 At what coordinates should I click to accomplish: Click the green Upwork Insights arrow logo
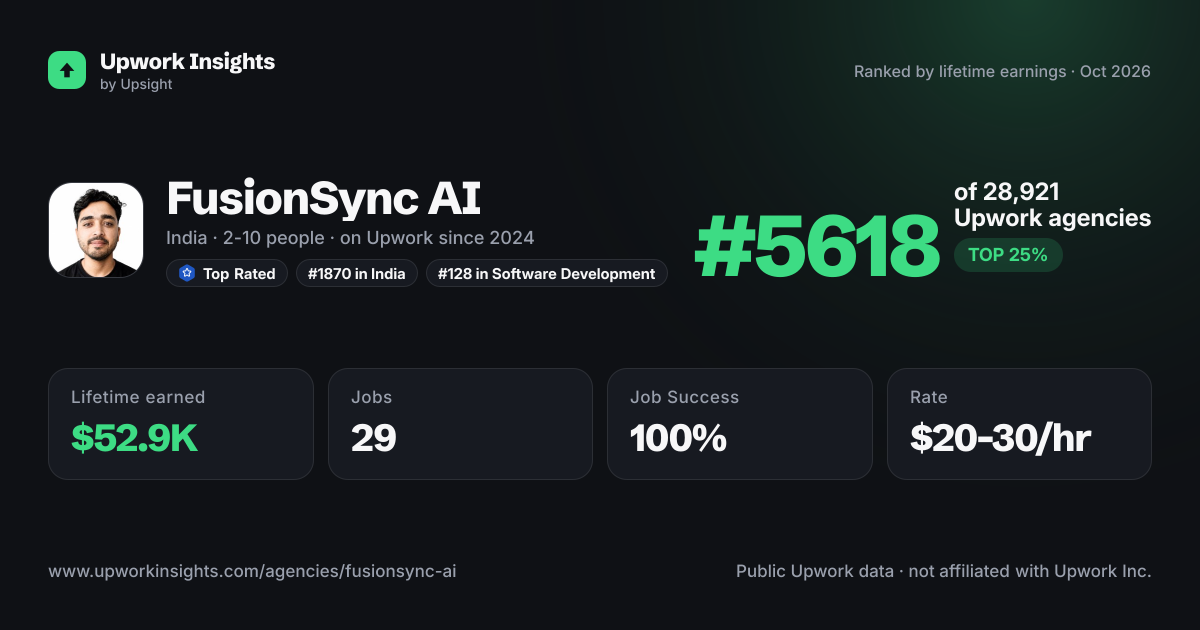coord(67,70)
